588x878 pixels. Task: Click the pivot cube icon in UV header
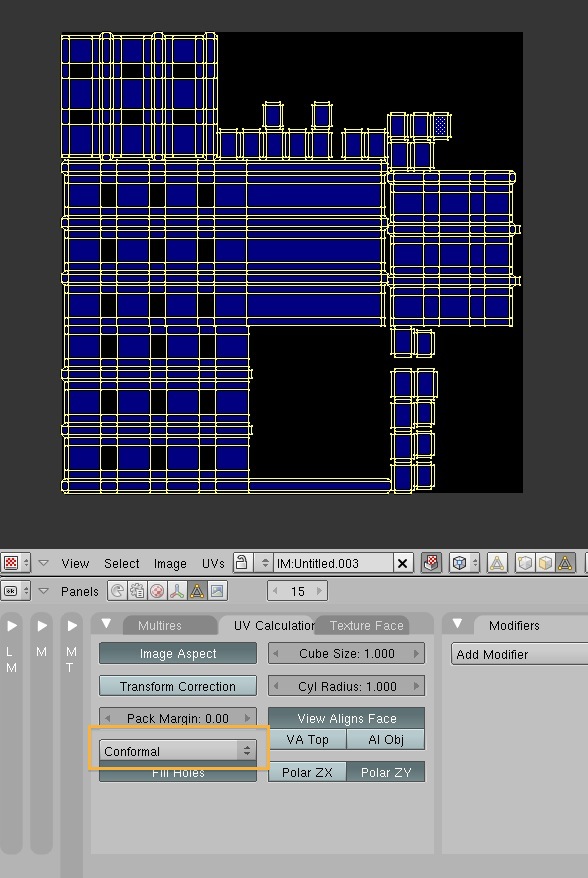(459, 563)
